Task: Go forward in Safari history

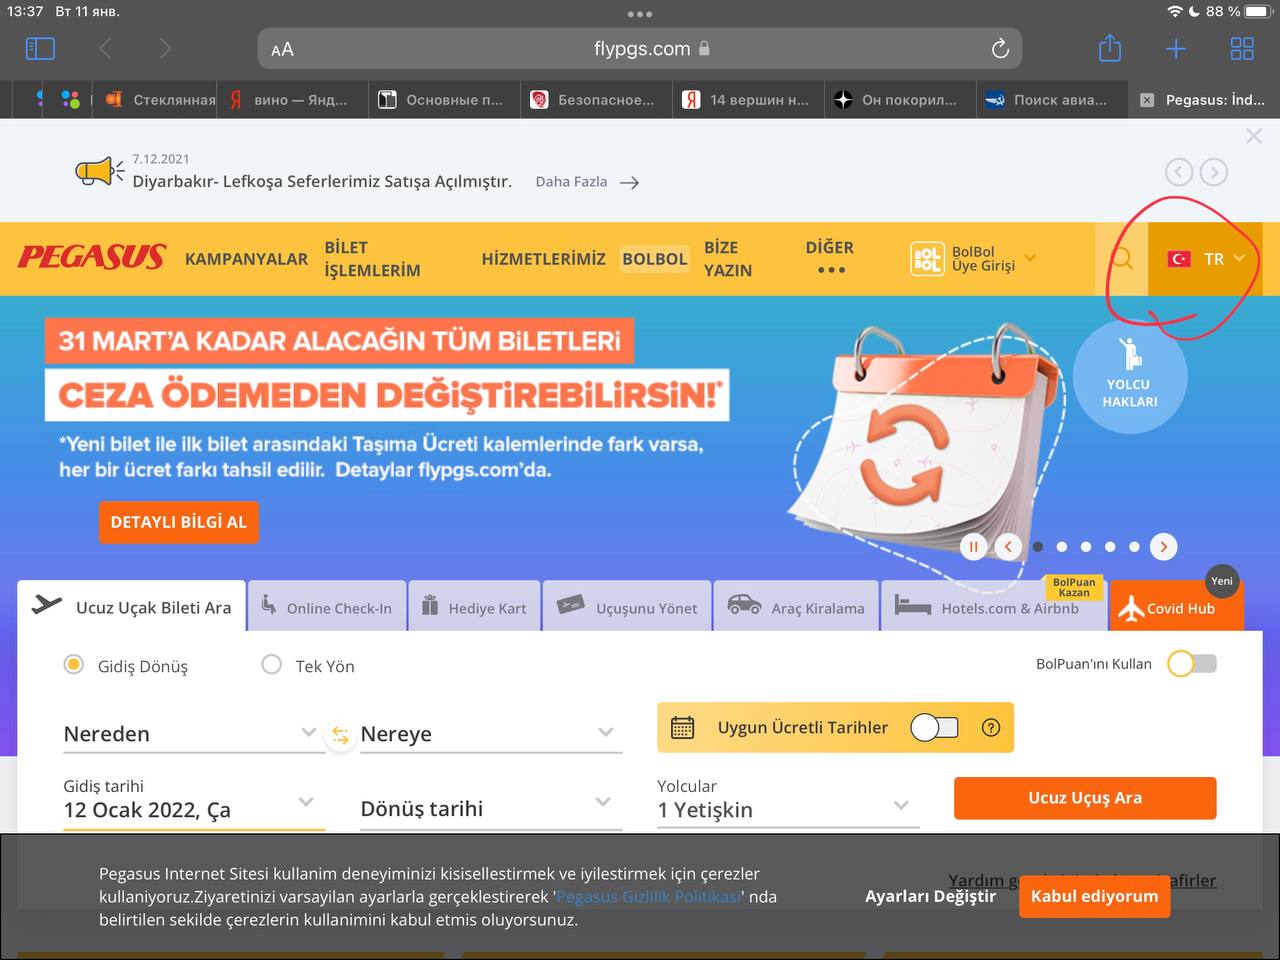Action: 166,48
